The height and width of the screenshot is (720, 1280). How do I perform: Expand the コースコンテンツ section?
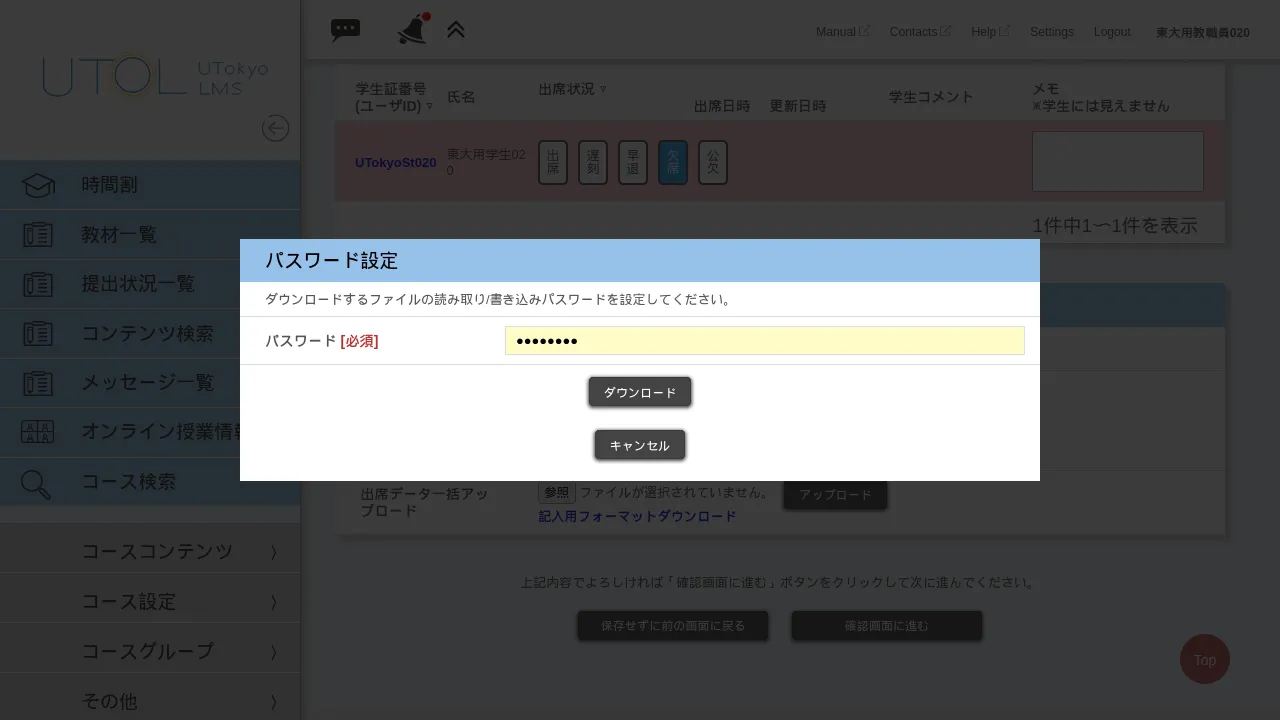[x=155, y=551]
